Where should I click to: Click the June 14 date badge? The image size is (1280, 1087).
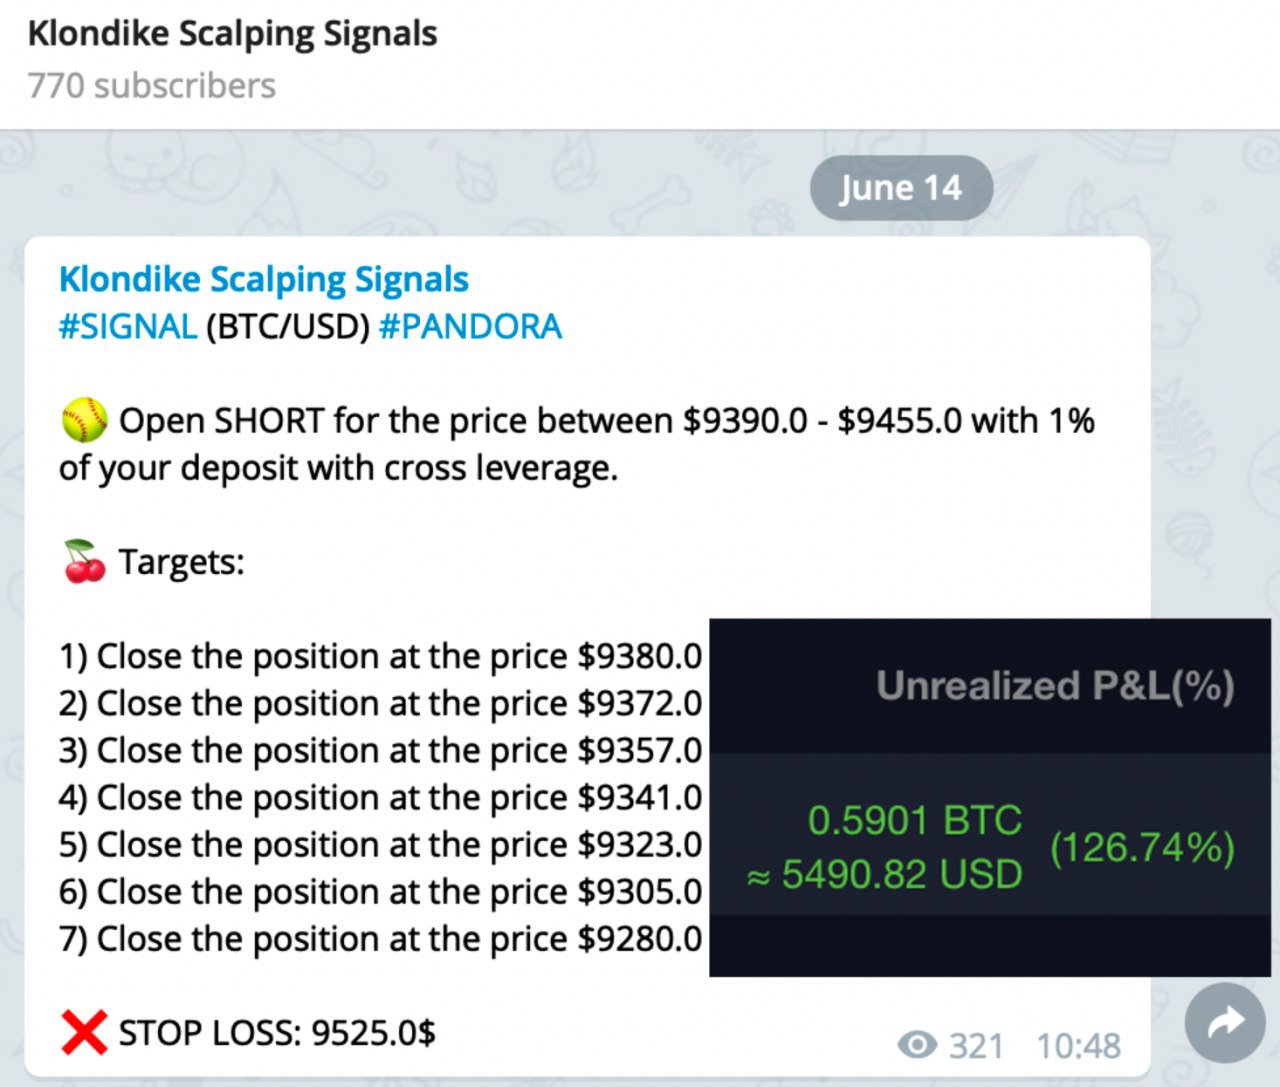[901, 188]
